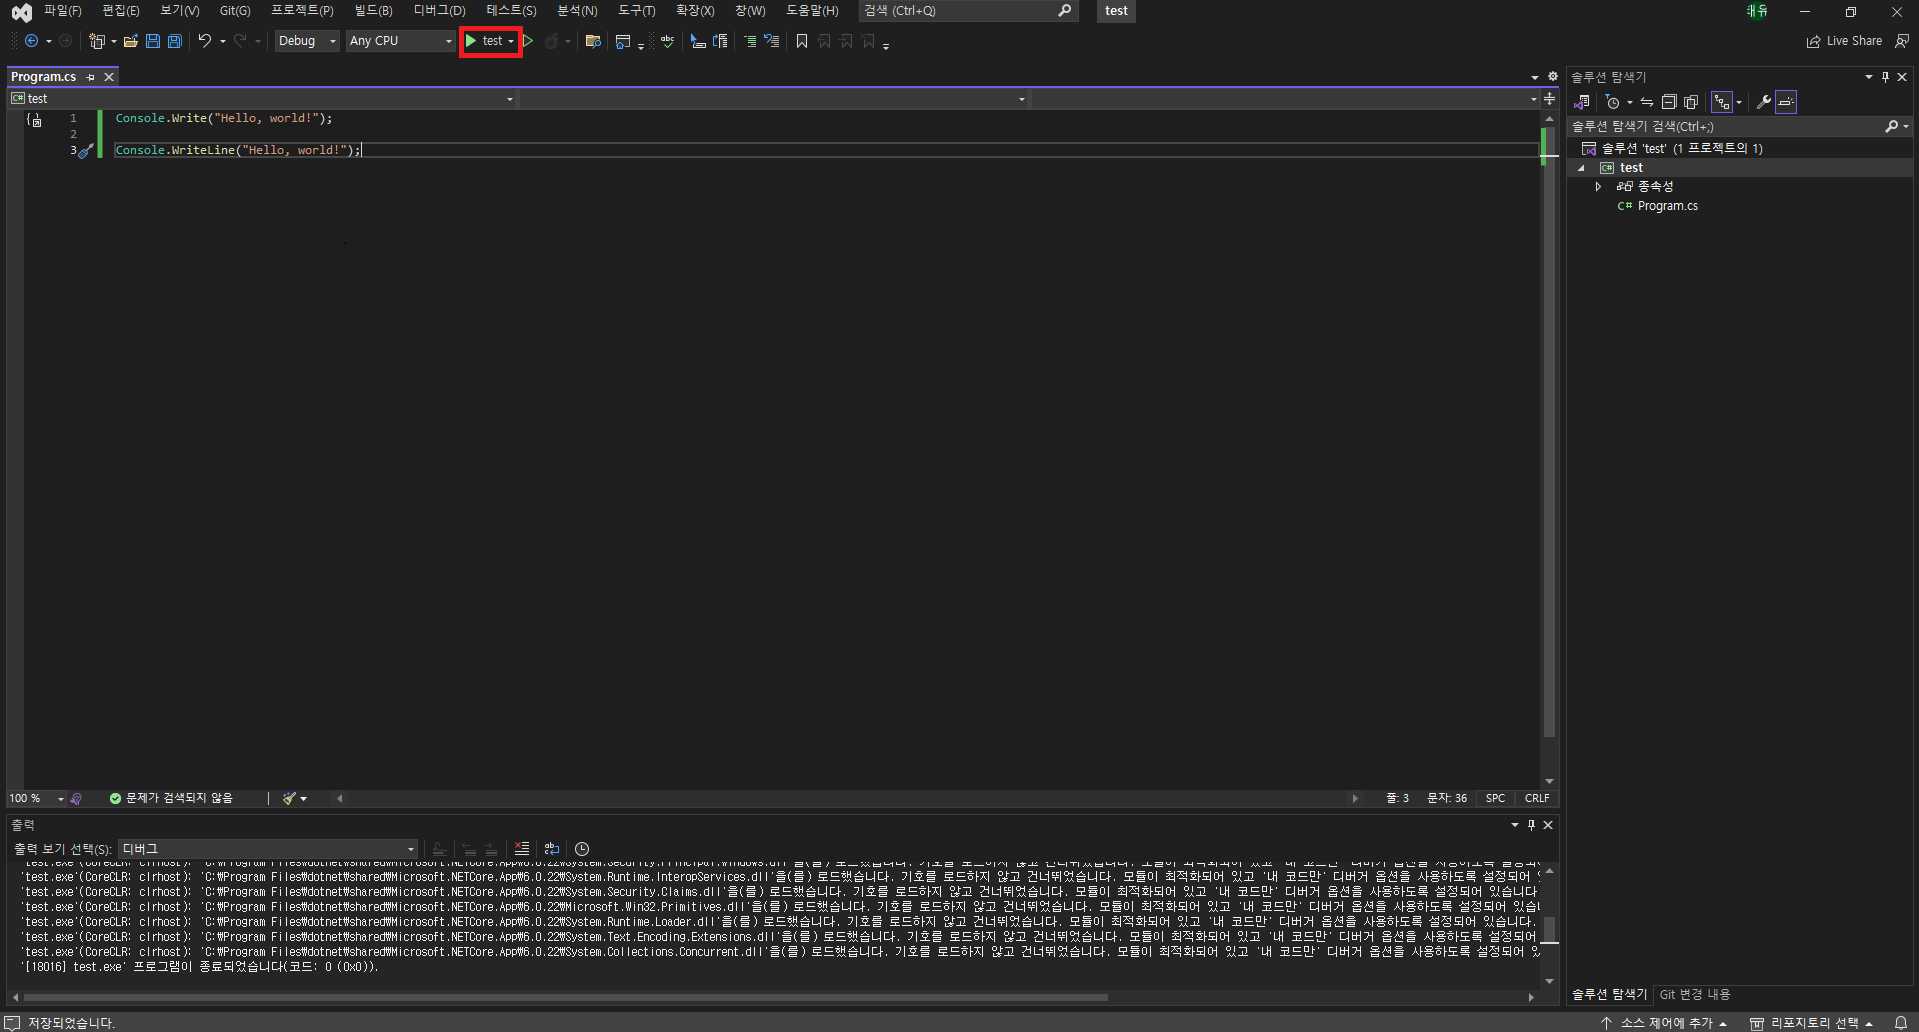Open properties wrench icon in Solution Explorer
The height and width of the screenshot is (1032, 1919).
coord(1764,102)
